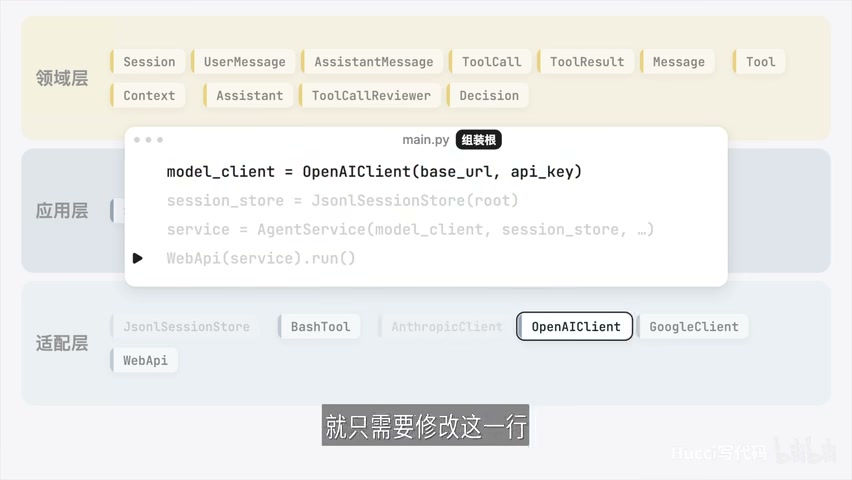Click the ToolCallReviewer chip
This screenshot has width=852, height=480.
pyautogui.click(x=370, y=96)
